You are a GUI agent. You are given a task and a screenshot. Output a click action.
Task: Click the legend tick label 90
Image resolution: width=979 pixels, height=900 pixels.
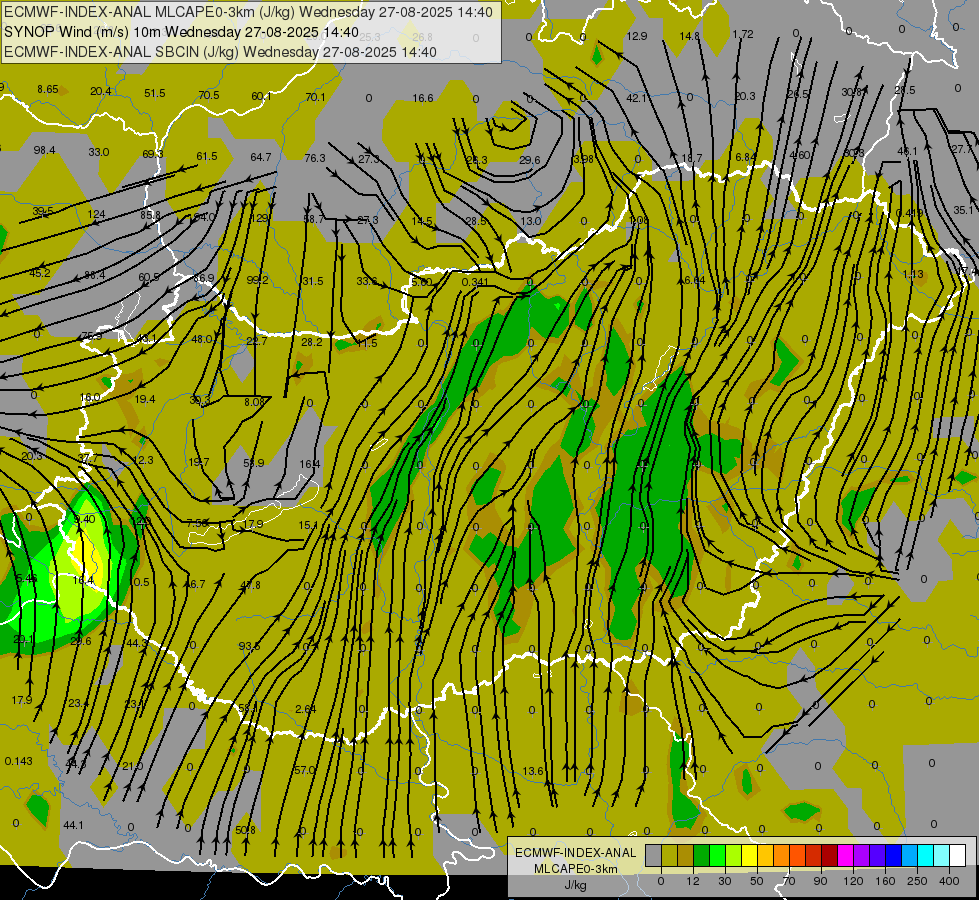point(820,881)
